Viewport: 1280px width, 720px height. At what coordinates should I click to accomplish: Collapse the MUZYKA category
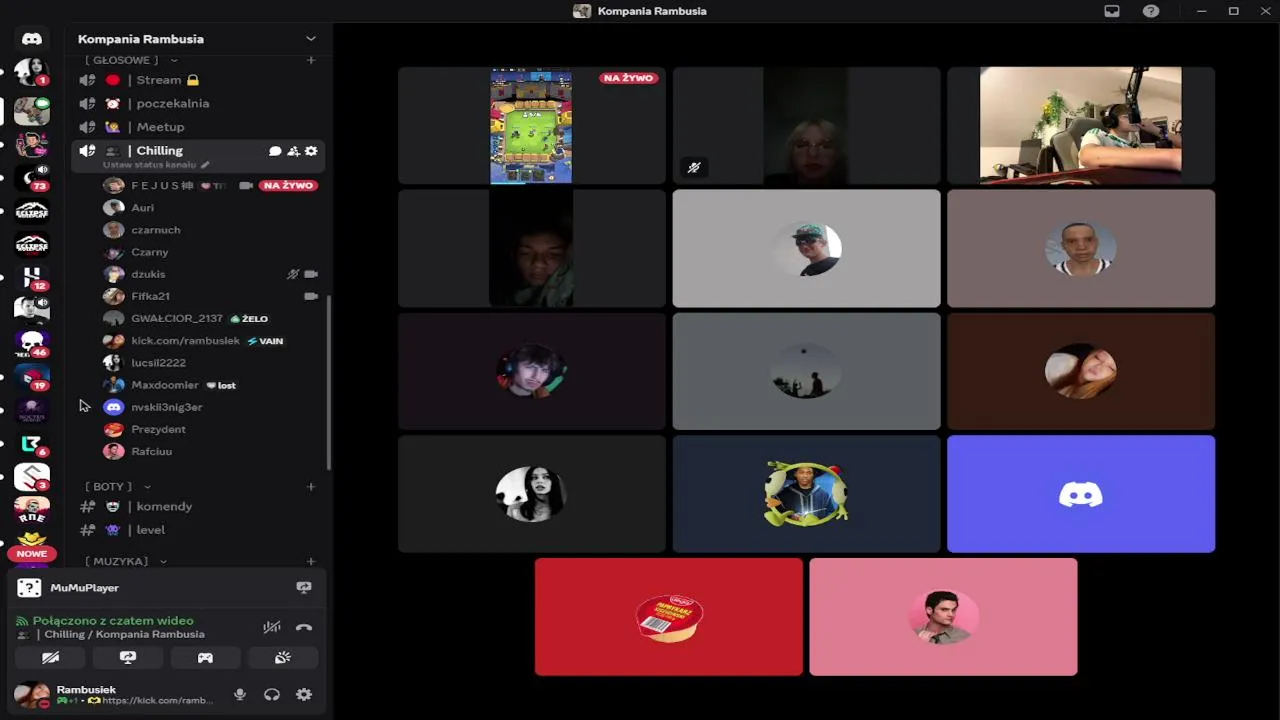pyautogui.click(x=126, y=561)
